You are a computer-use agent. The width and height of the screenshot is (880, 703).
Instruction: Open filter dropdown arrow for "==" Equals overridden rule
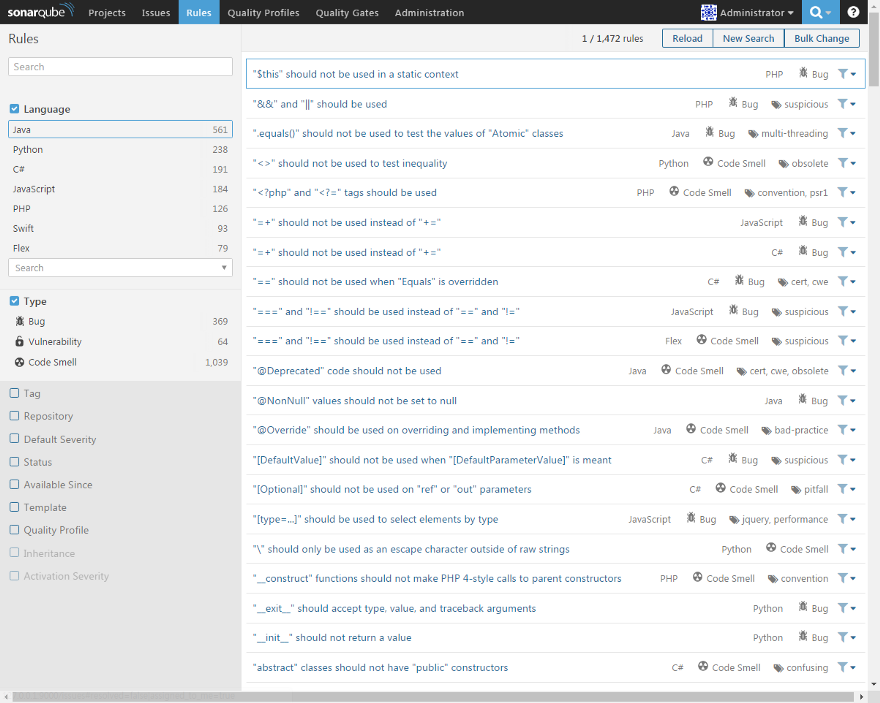pyautogui.click(x=853, y=282)
